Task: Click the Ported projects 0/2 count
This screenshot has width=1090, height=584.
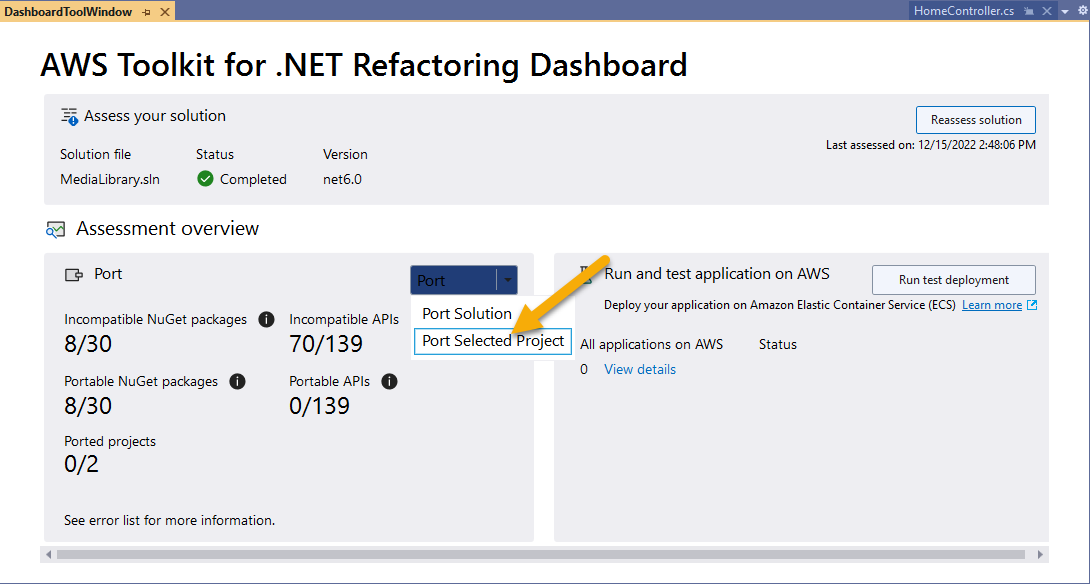Action: 81,464
